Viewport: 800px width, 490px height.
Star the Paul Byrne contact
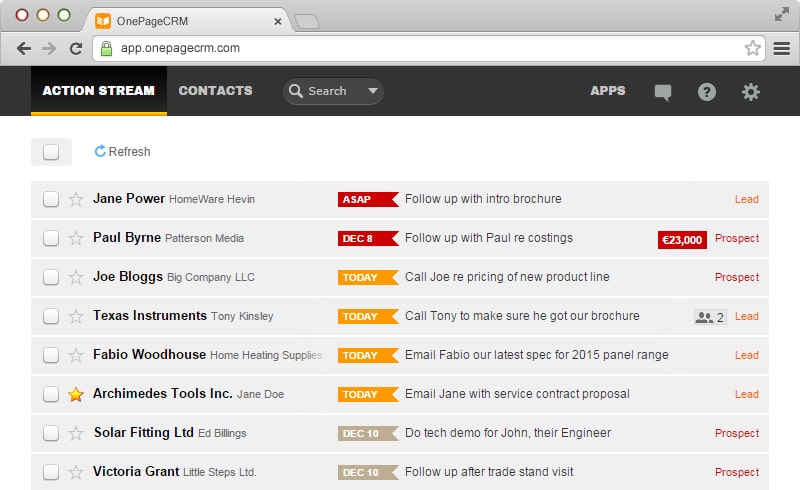click(x=76, y=238)
